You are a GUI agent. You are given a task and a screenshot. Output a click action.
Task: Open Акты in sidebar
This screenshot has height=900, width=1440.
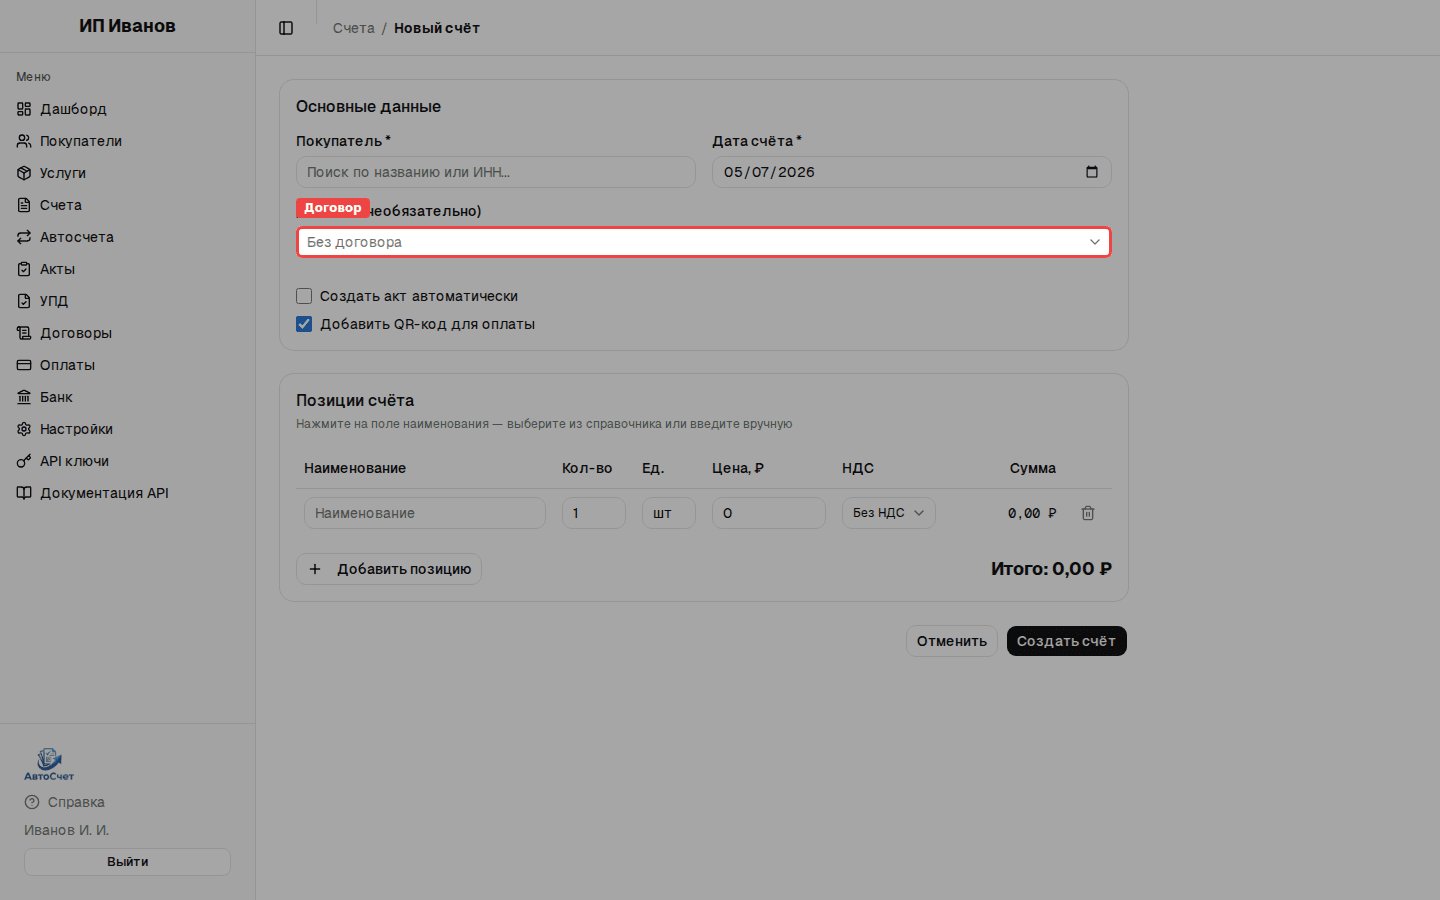(x=127, y=269)
